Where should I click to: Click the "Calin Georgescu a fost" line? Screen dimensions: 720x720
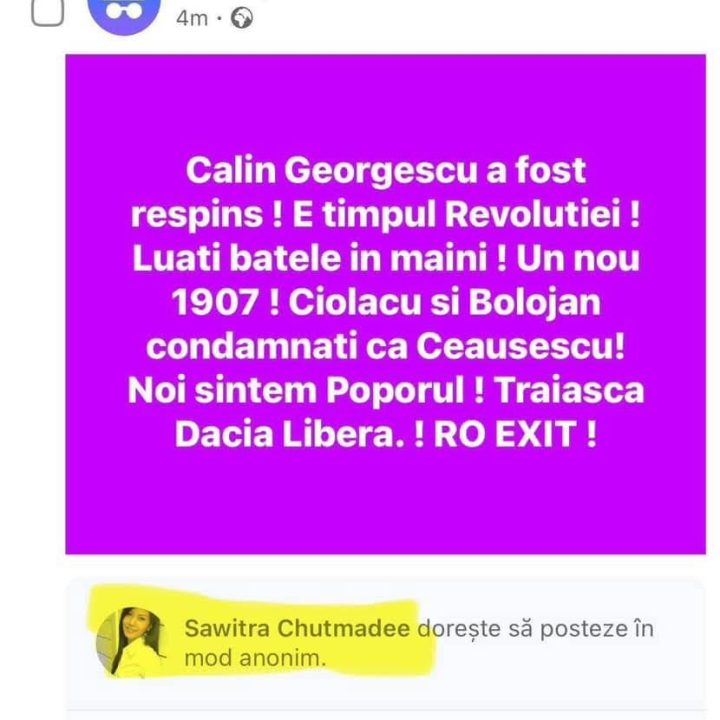tap(386, 171)
